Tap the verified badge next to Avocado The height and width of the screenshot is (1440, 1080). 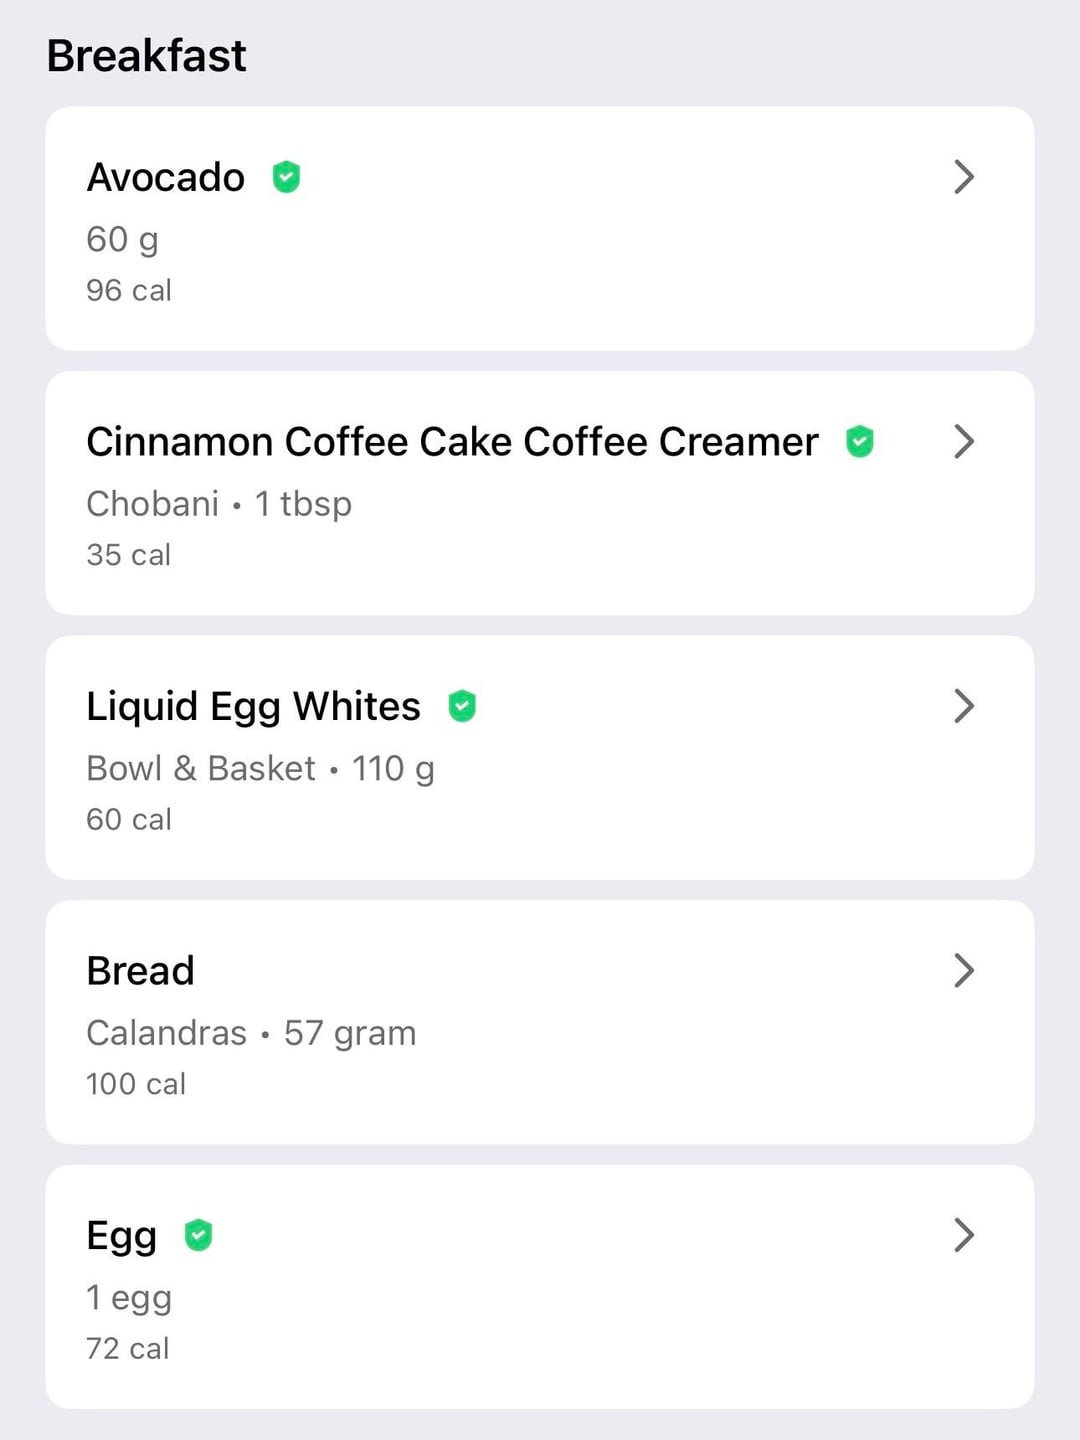pyautogui.click(x=286, y=177)
